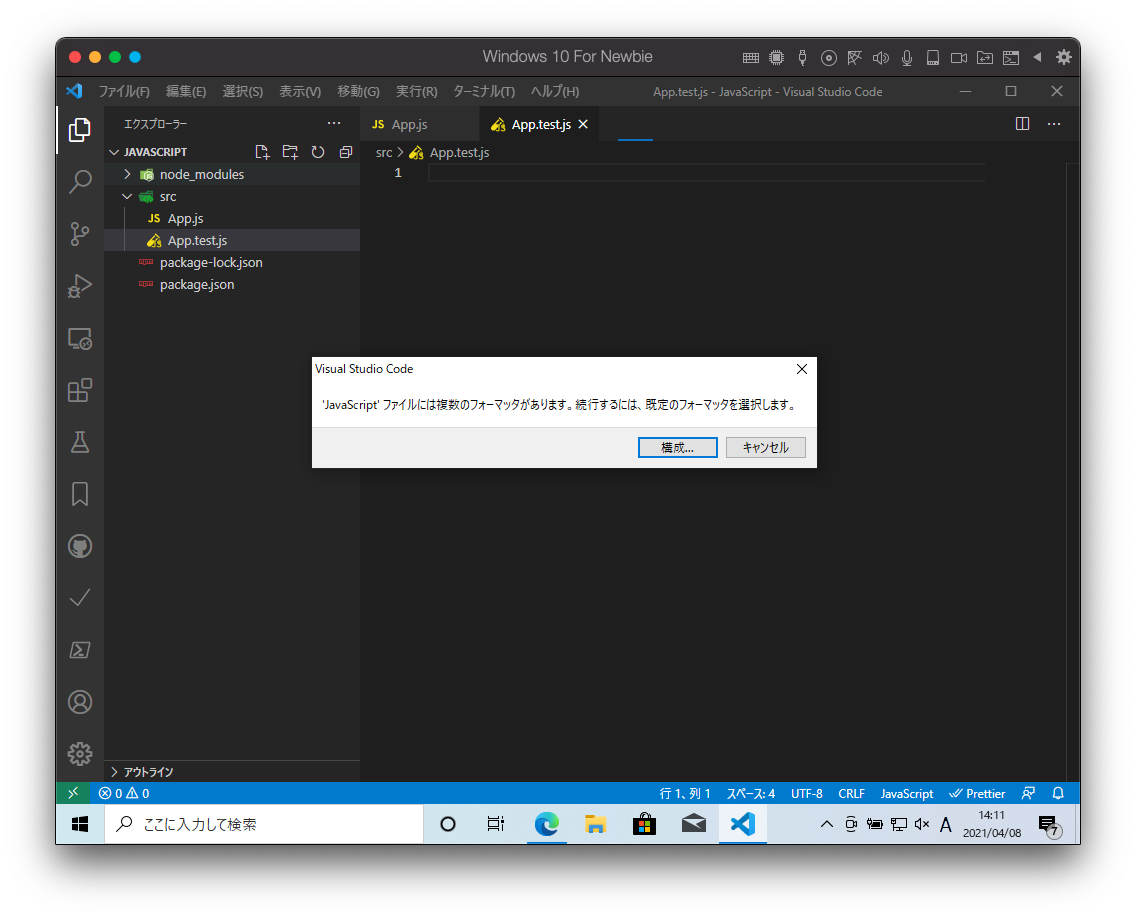Open the ヘルプ(H) menu
This screenshot has width=1136, height=918.
554,91
